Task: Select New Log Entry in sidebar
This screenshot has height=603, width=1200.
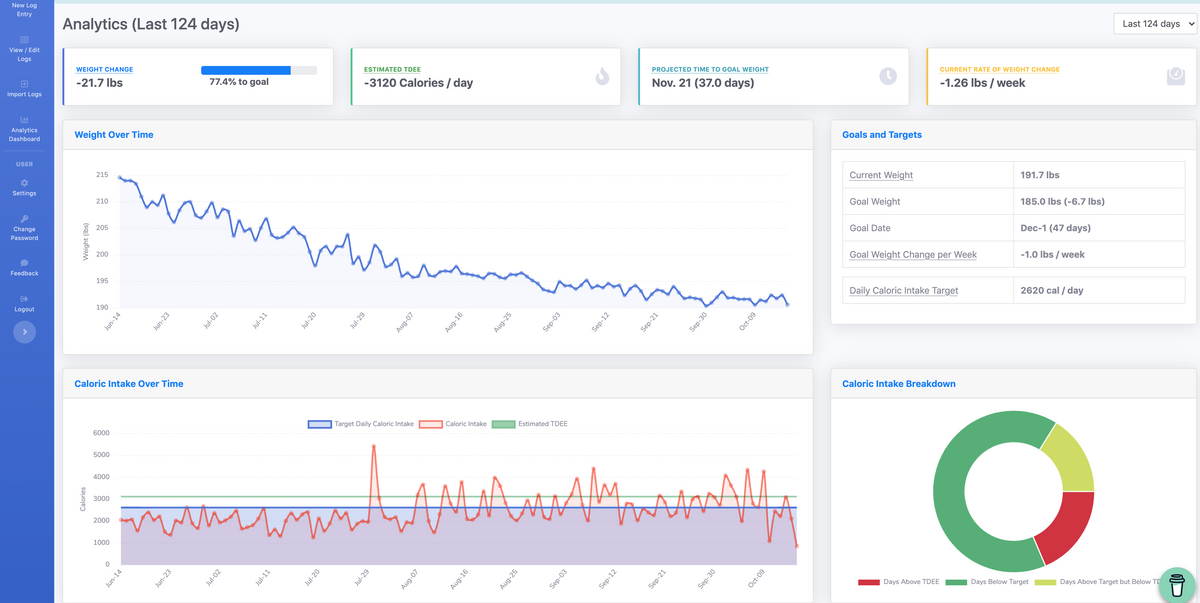Action: coord(24,9)
